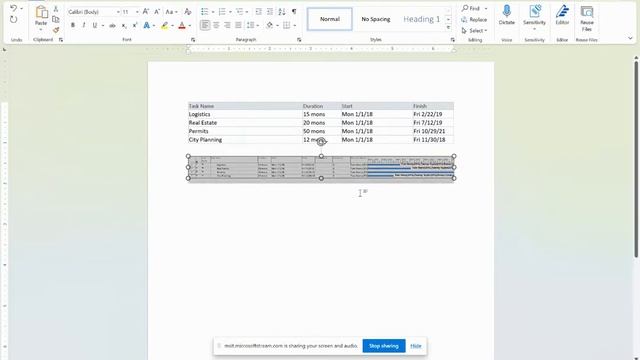Apply the No Spacing style
The image size is (640, 360).
376,19
